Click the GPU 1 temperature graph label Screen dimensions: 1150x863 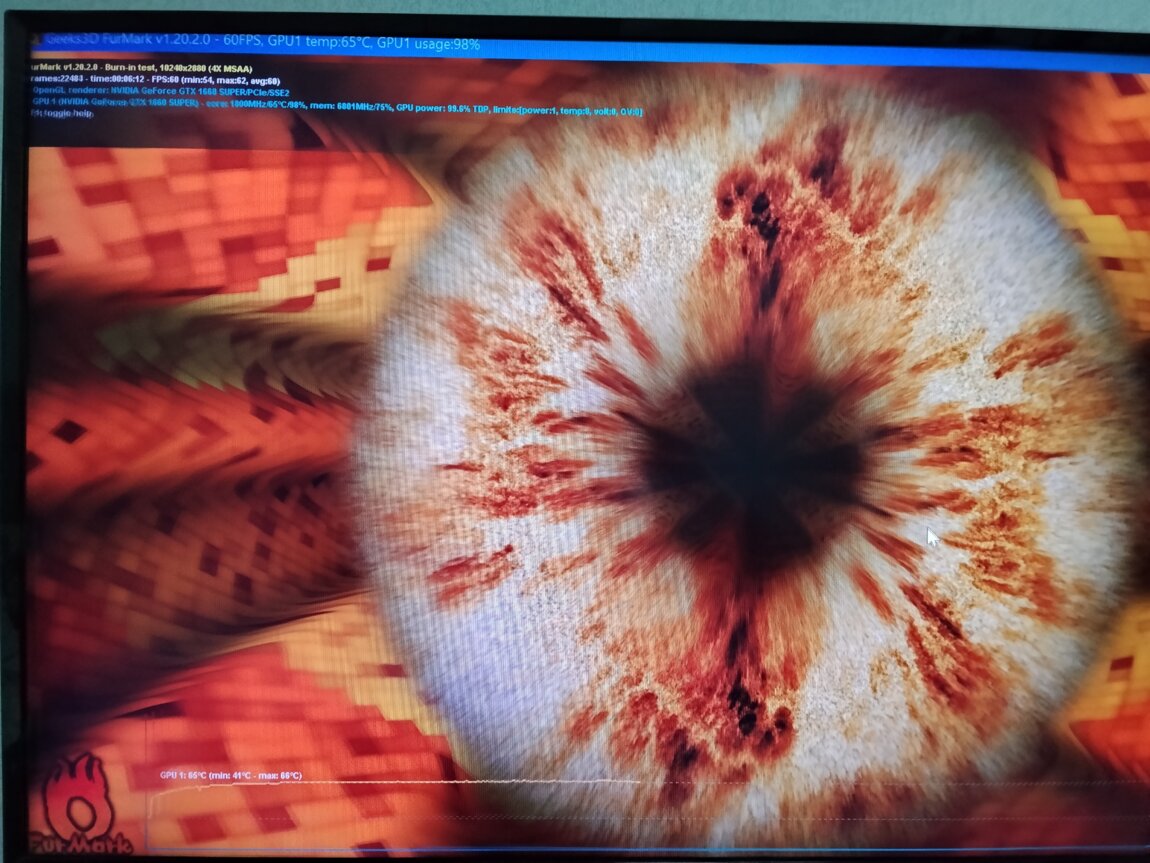click(230, 775)
